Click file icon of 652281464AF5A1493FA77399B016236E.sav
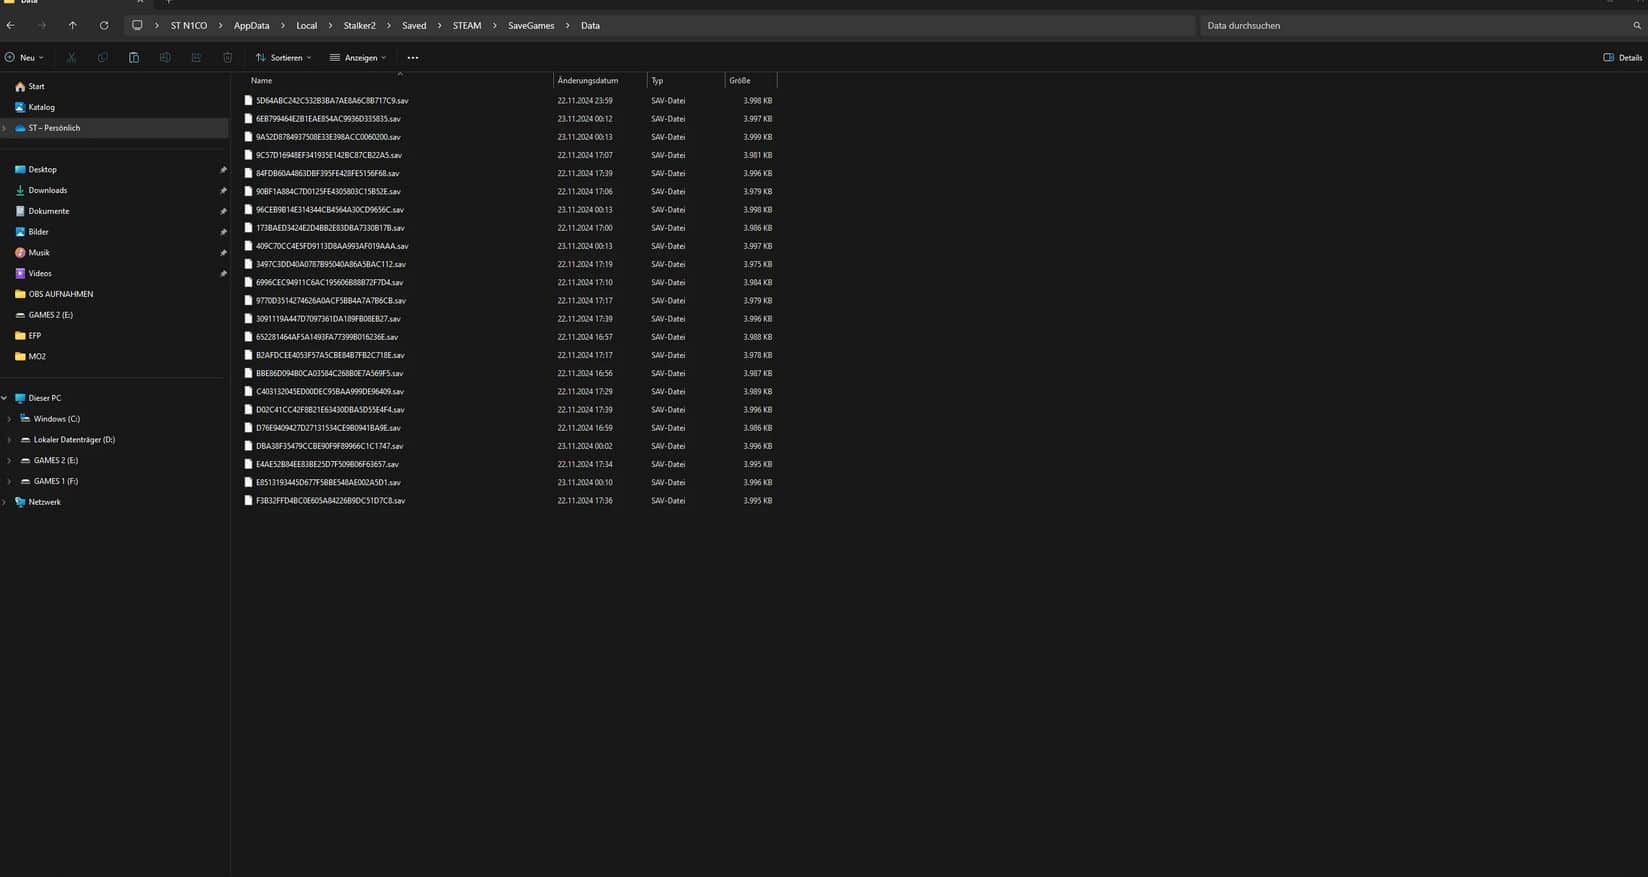Viewport: 1648px width, 877px height. coord(249,337)
